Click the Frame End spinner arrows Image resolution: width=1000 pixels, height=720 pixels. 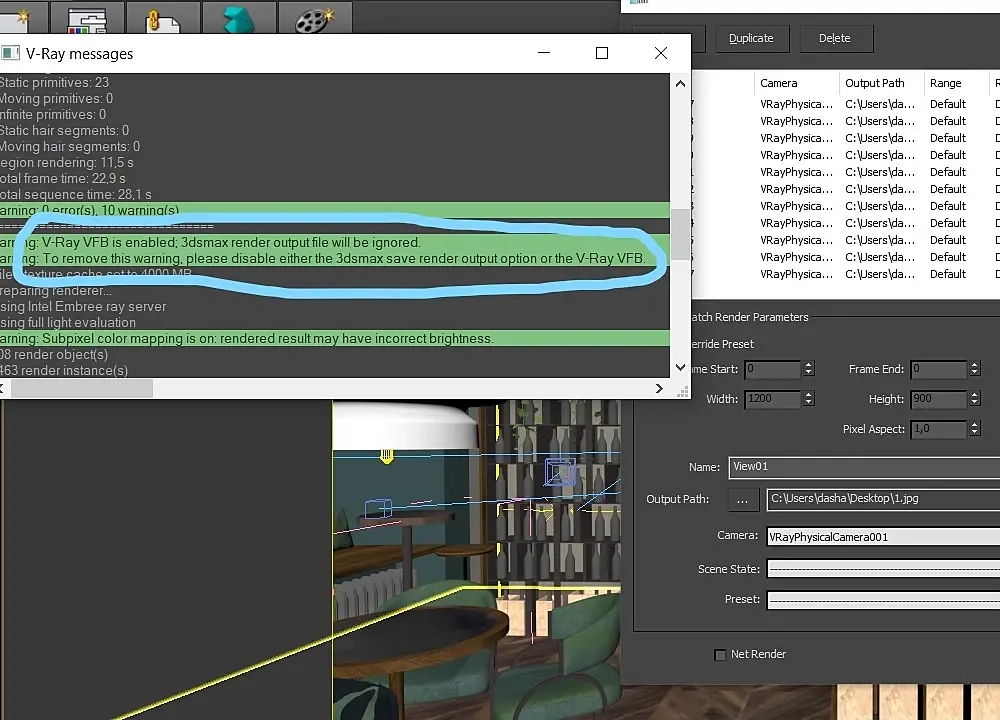(974, 369)
